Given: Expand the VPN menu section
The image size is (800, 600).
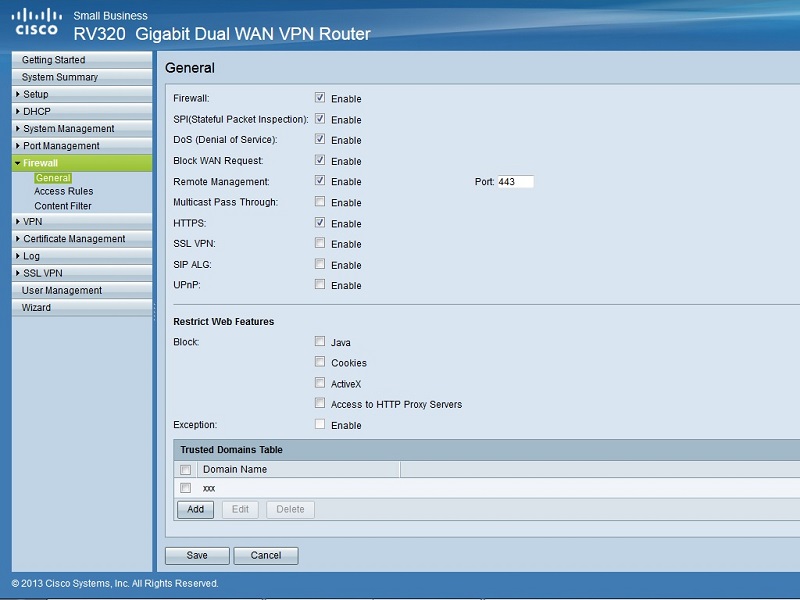Looking at the screenshot, I should [x=82, y=221].
